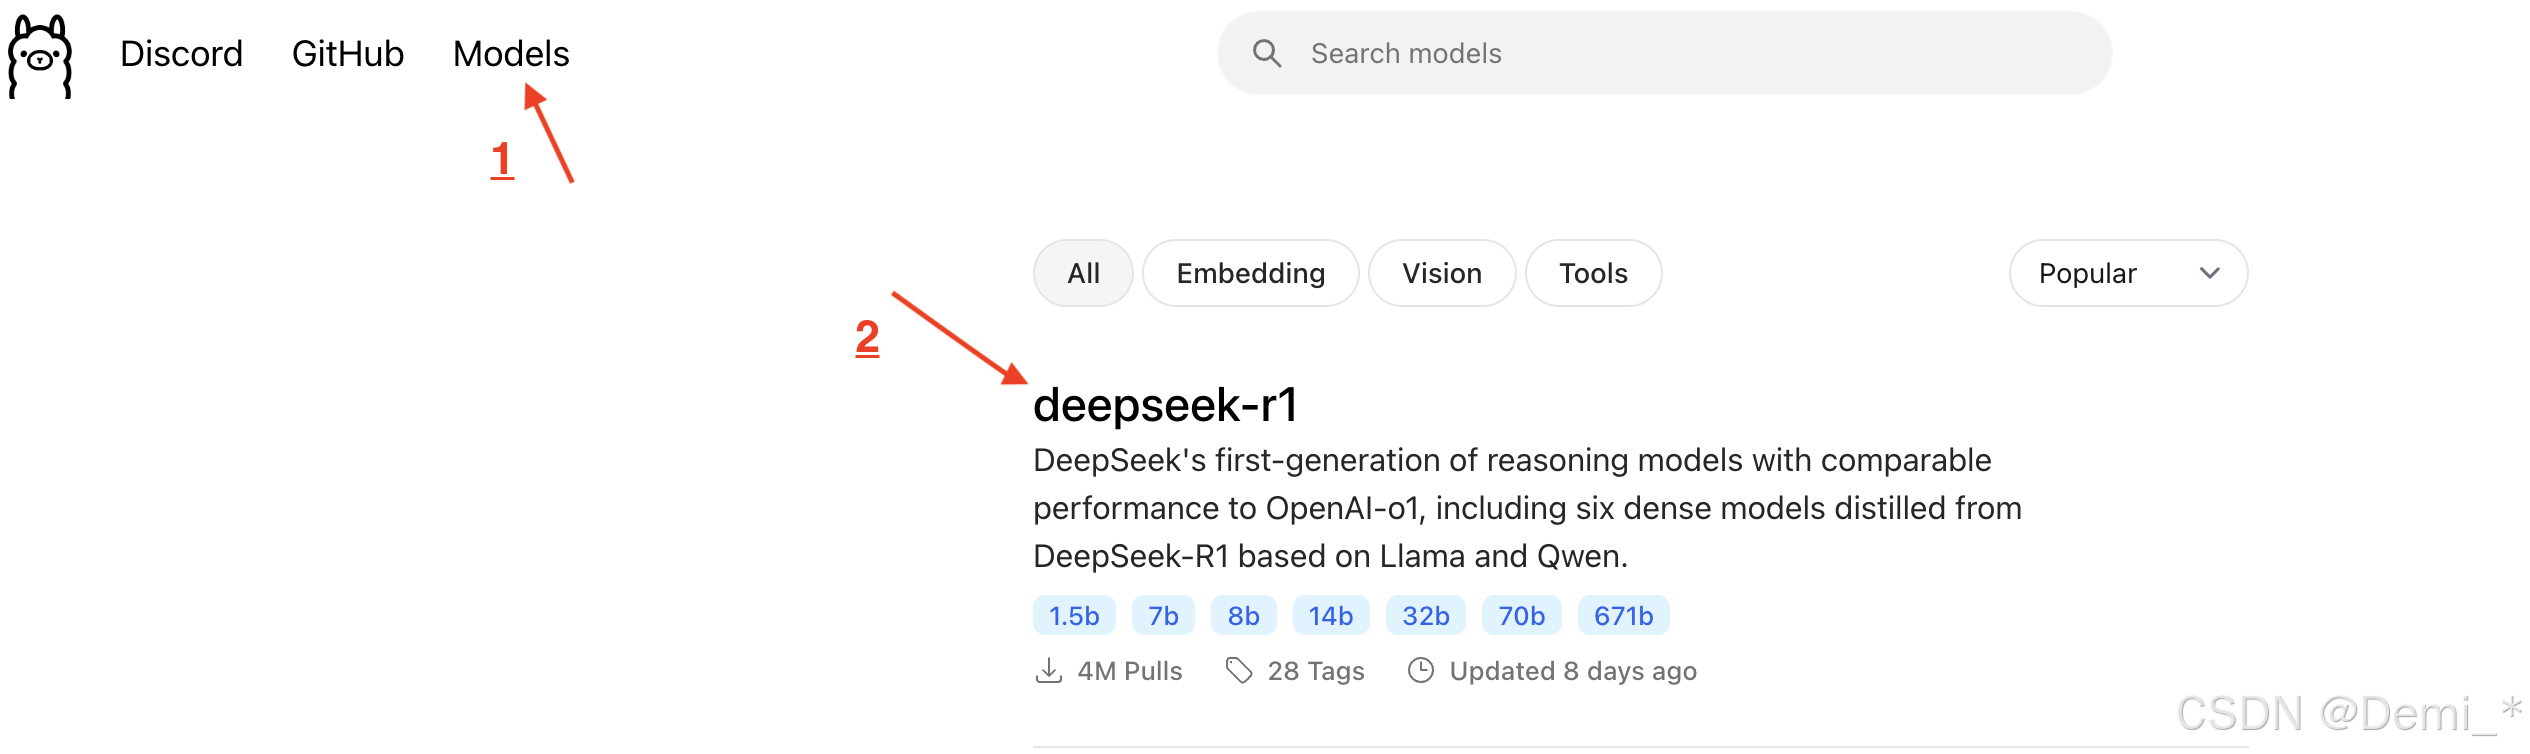Go to the Models page
The width and height of the screenshot is (2530, 754).
coord(510,54)
